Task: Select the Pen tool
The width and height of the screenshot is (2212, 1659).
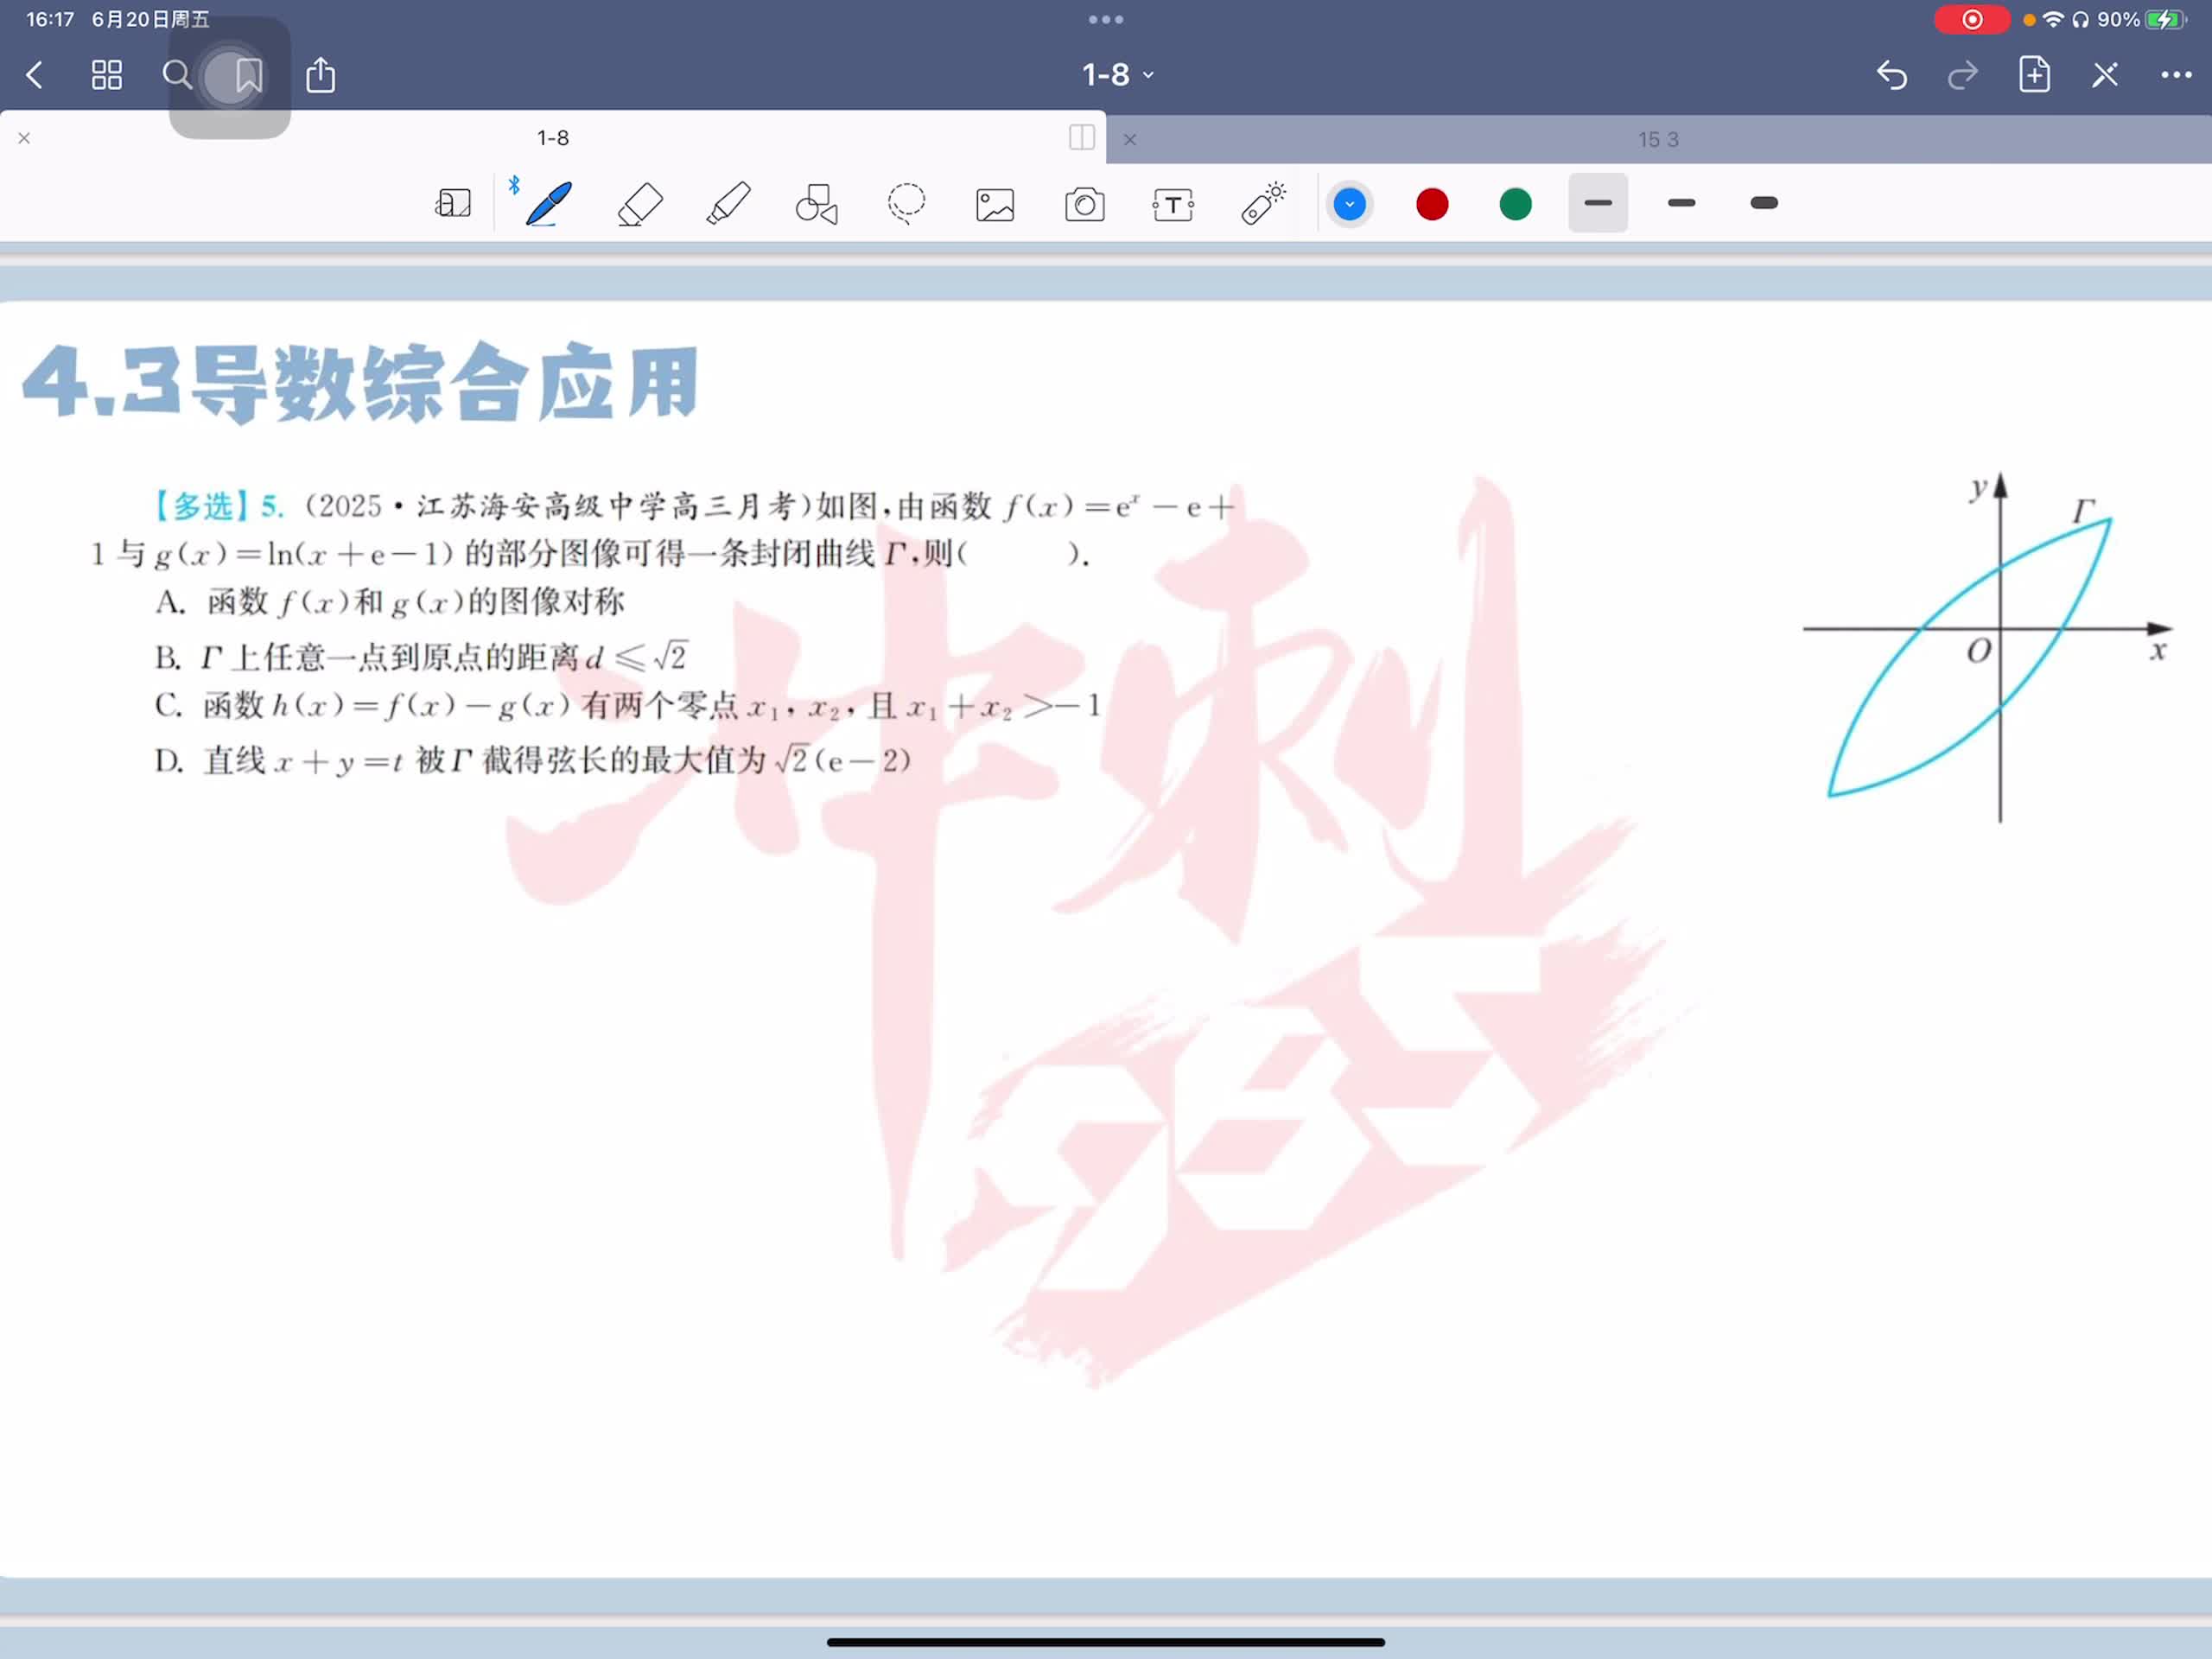Action: point(548,204)
